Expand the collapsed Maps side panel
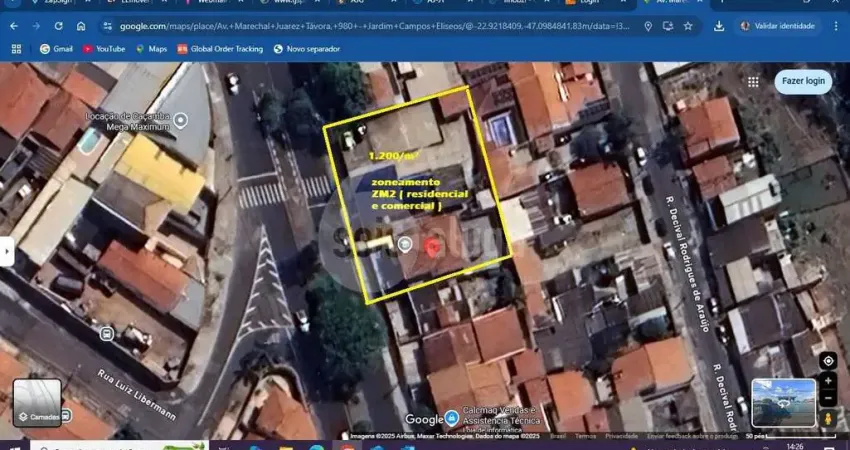 point(7,252)
